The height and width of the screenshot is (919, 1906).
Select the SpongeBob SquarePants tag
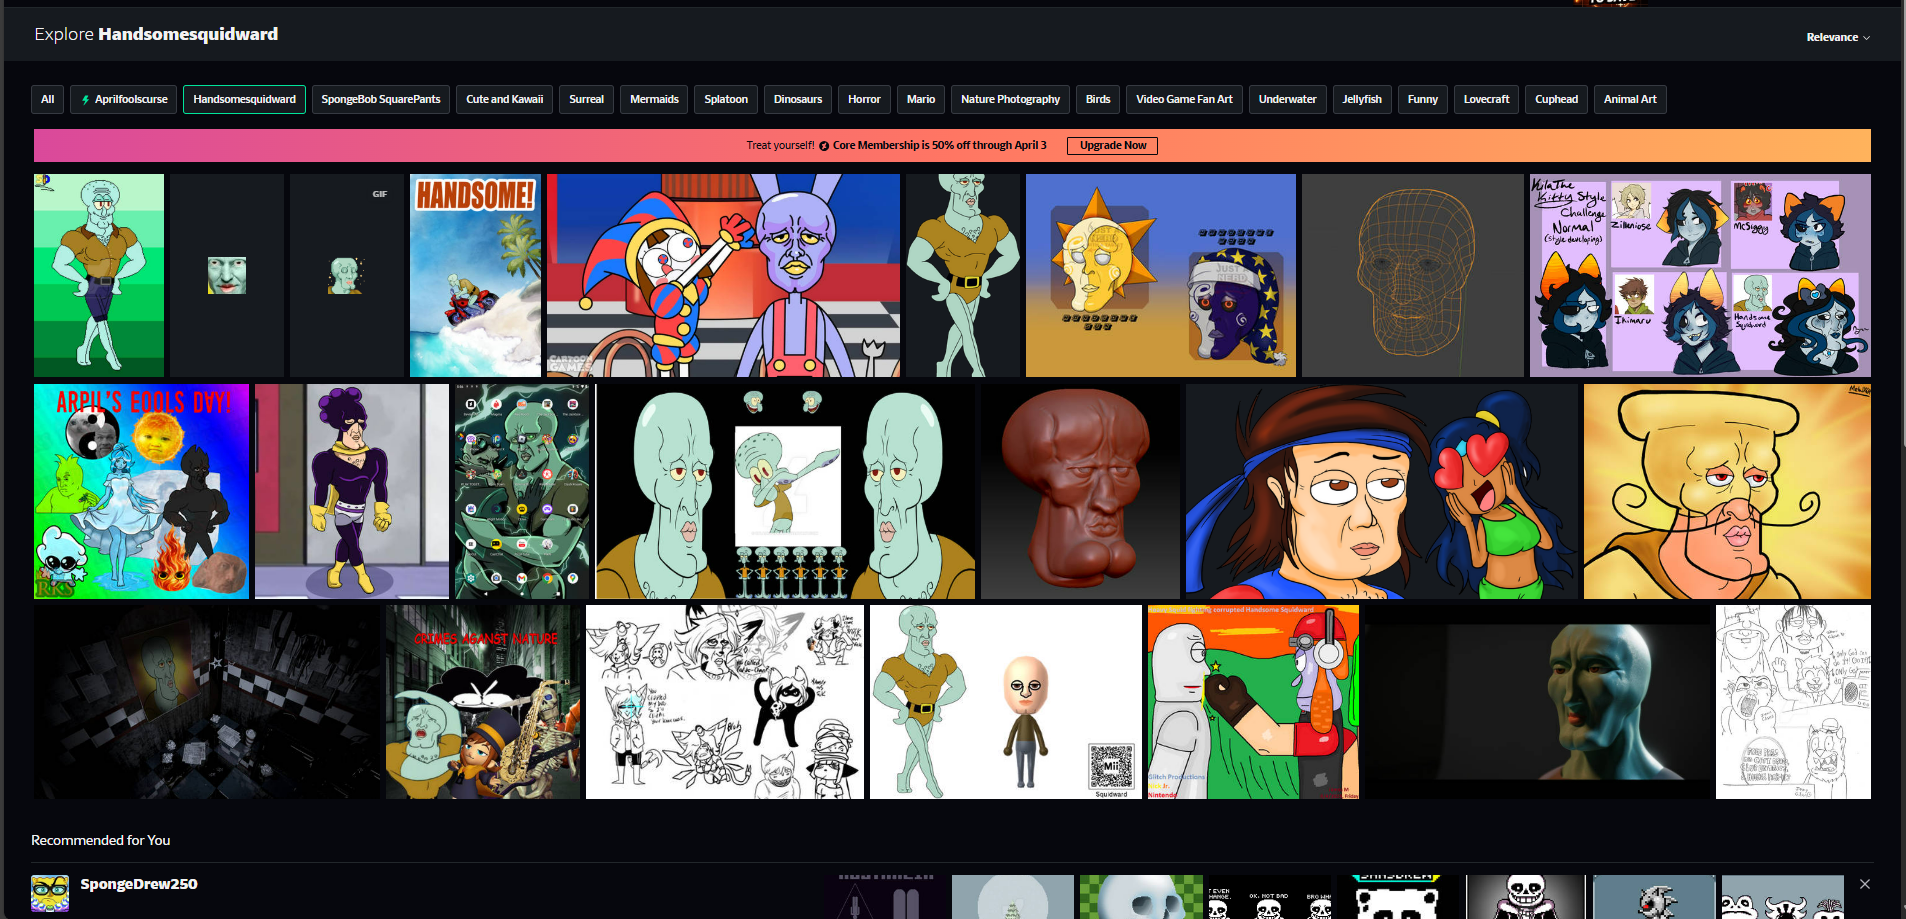coord(381,99)
